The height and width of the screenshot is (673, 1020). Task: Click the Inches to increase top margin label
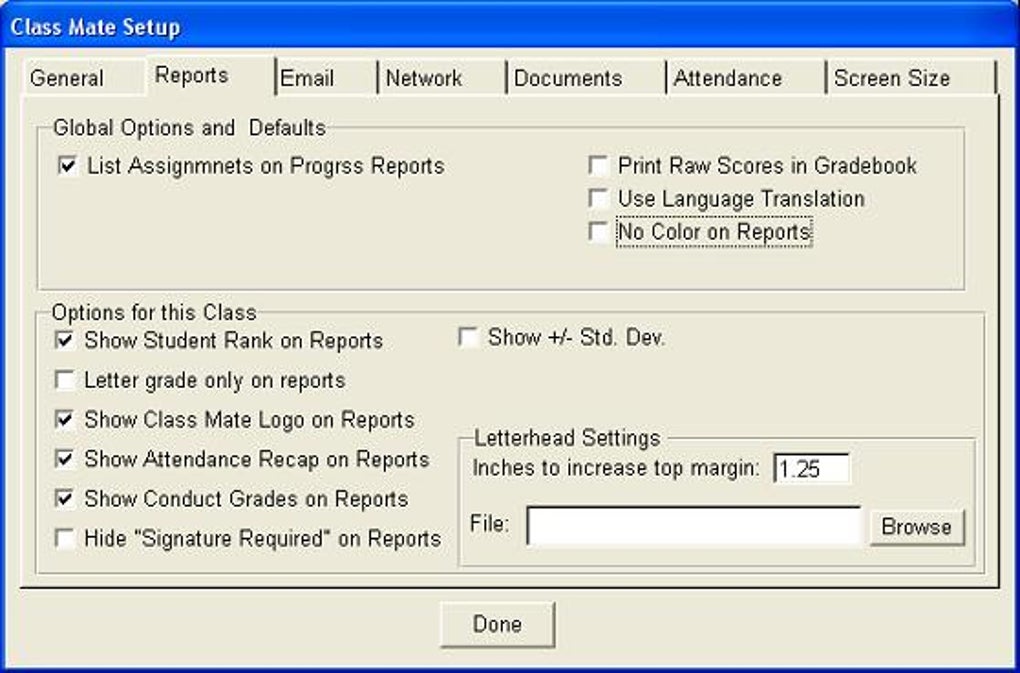(x=616, y=468)
